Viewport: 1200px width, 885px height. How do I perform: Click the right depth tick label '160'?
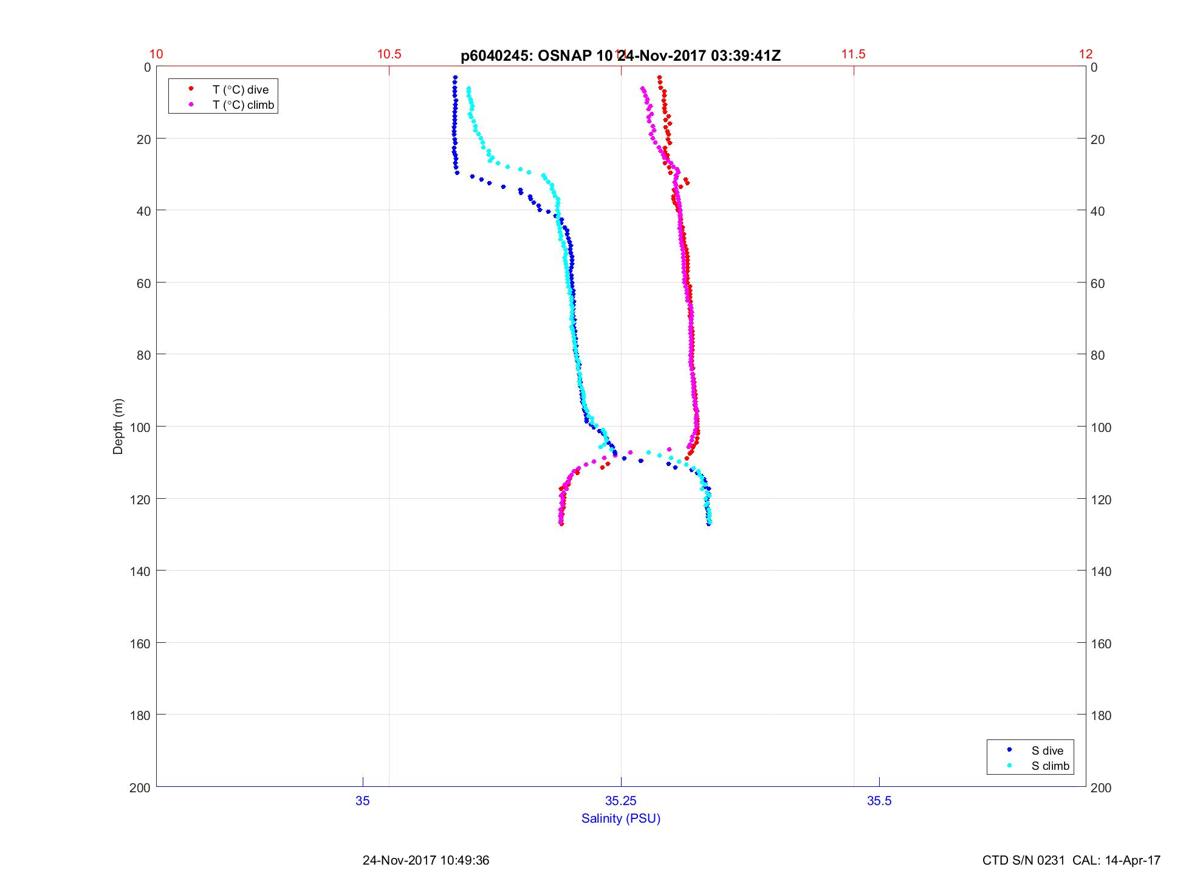(x=1102, y=643)
